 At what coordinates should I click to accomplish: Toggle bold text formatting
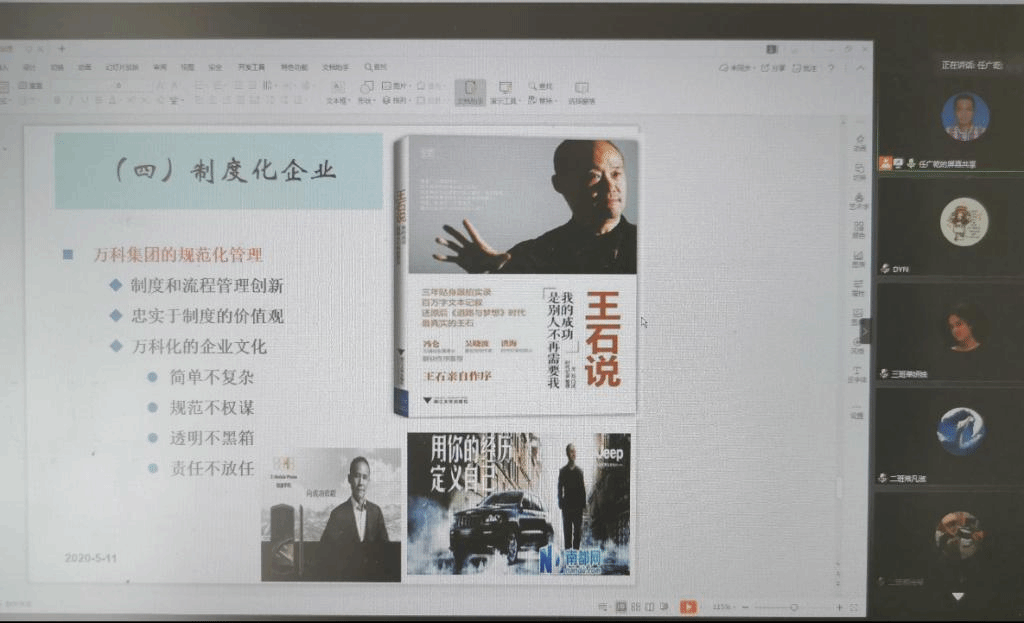coord(57,101)
